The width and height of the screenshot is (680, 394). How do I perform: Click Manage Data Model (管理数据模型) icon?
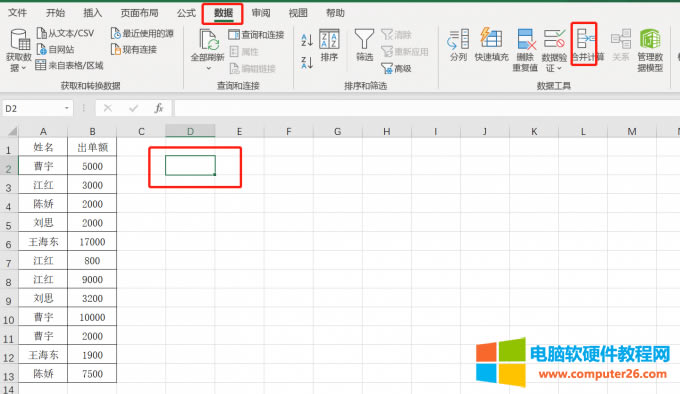[650, 39]
